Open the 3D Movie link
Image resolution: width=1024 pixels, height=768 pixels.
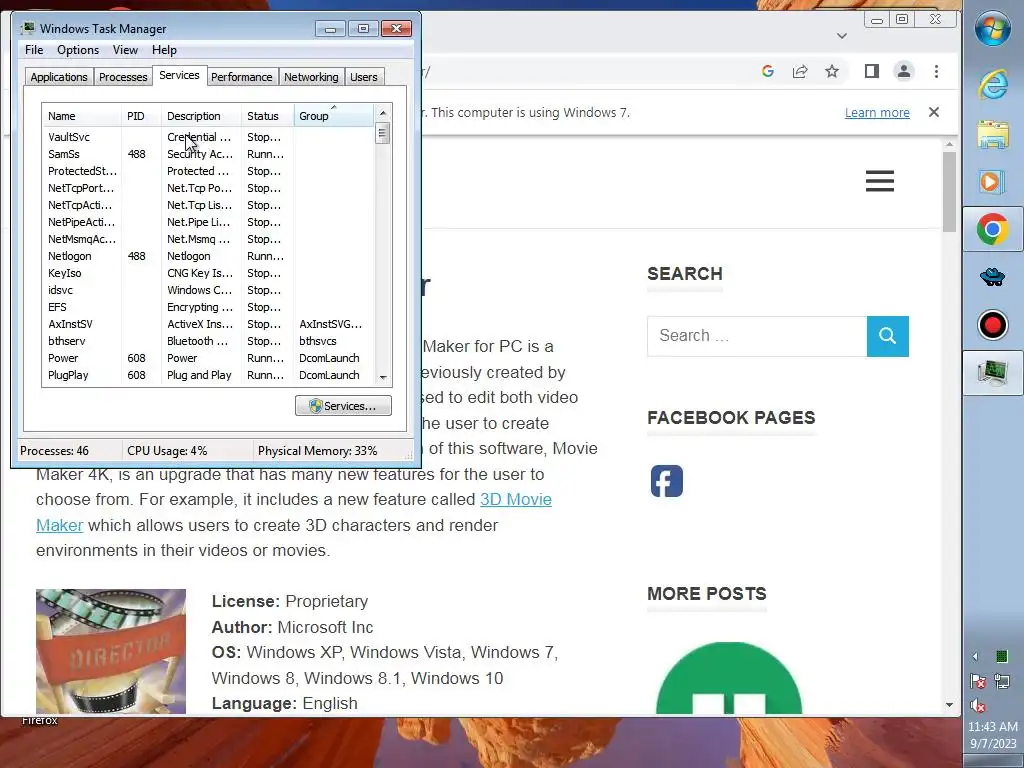tap(516, 500)
